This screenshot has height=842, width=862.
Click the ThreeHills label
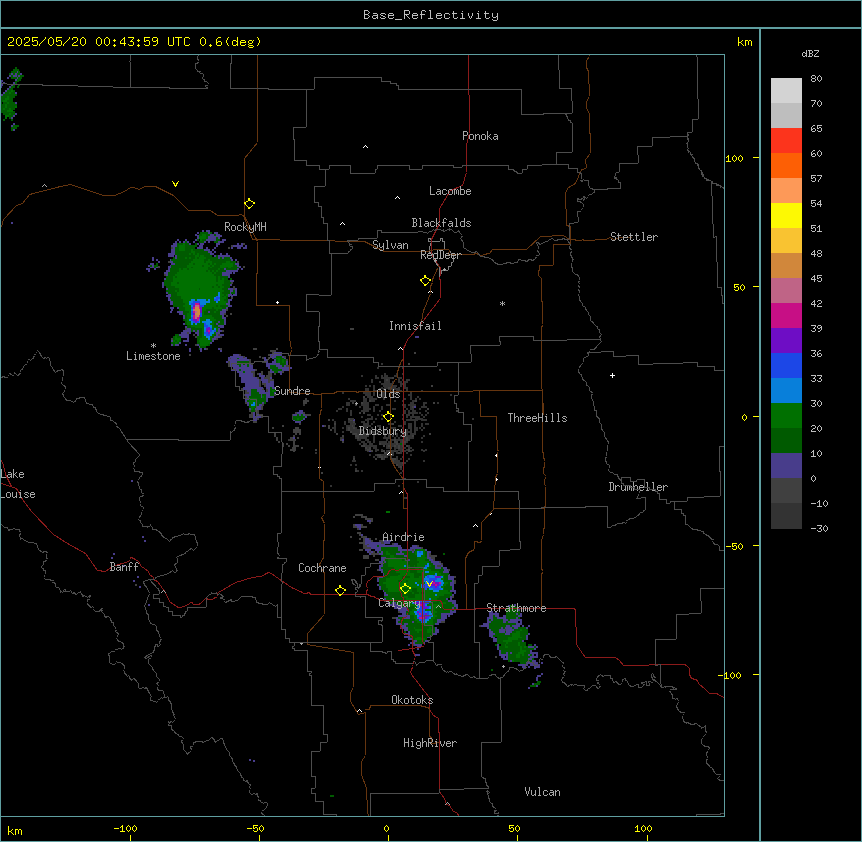(537, 418)
